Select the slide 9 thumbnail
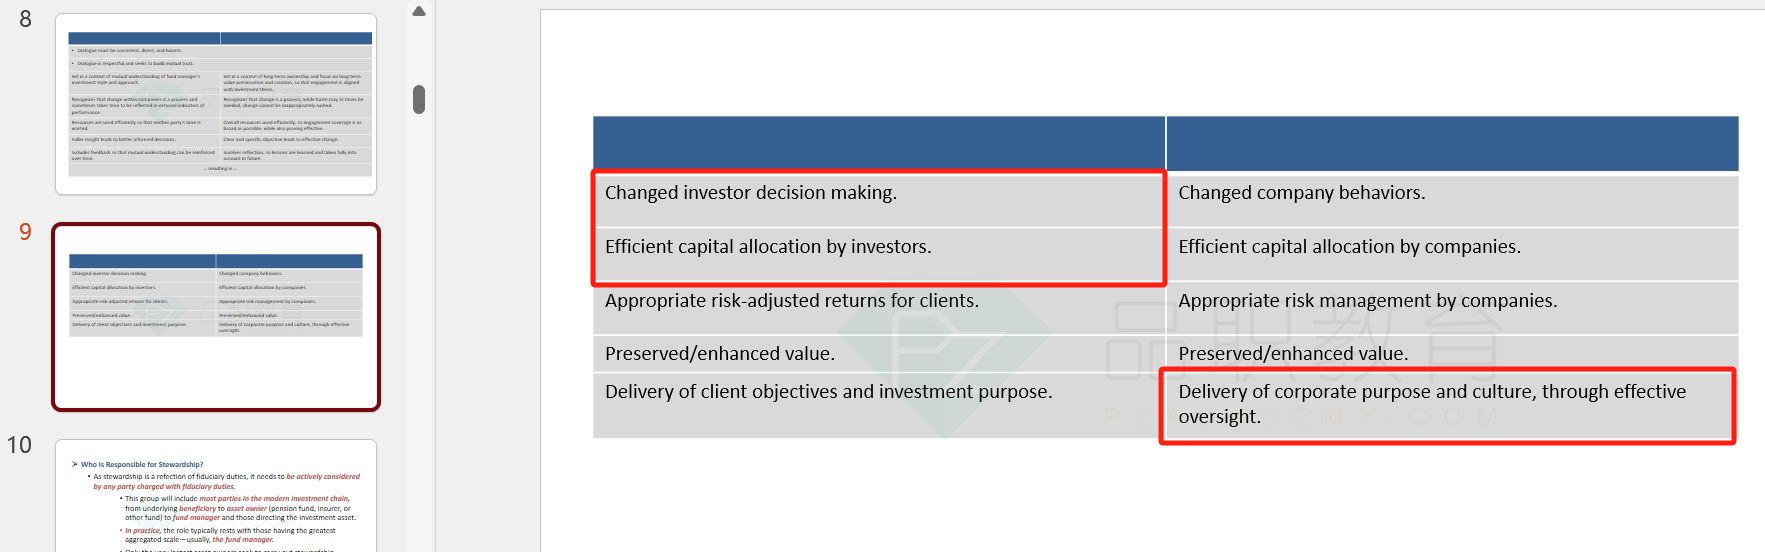This screenshot has width=1765, height=552. coord(216,317)
